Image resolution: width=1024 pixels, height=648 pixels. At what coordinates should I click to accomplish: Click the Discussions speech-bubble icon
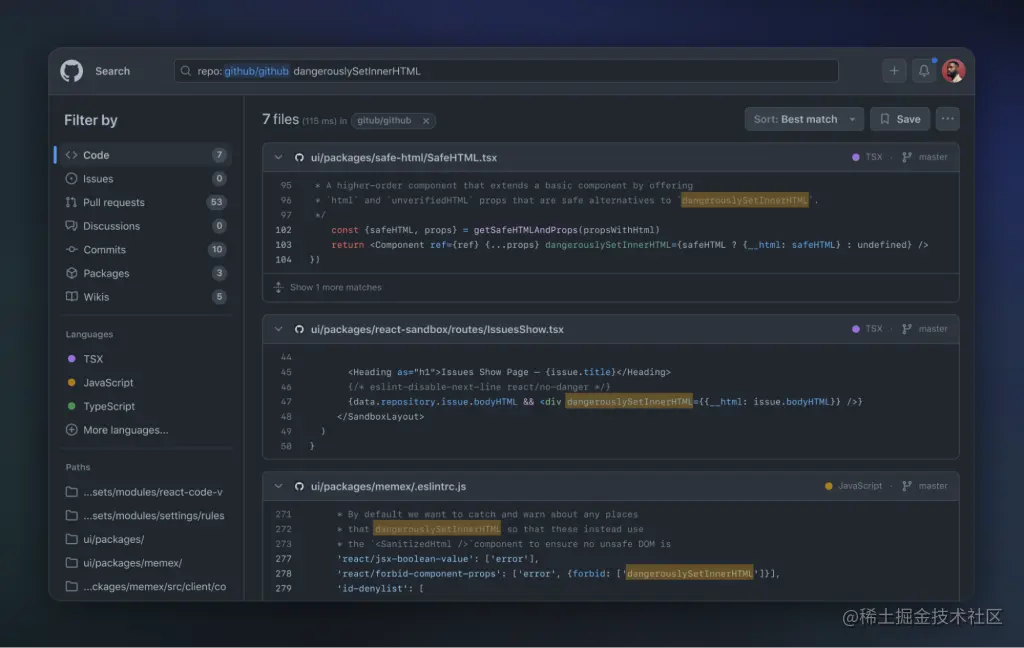(71, 225)
